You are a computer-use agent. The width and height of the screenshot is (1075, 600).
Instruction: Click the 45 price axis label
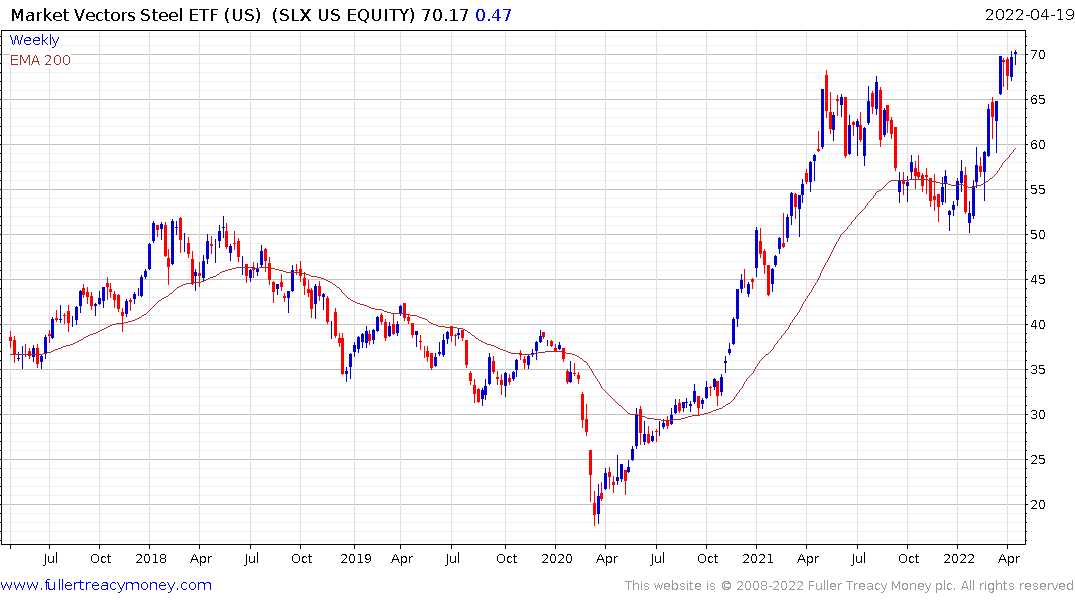[x=1038, y=280]
